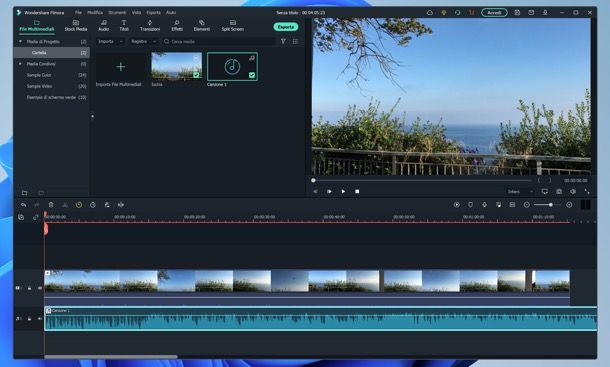The height and width of the screenshot is (367, 610).
Task: Open the Modifica menu
Action: point(95,12)
